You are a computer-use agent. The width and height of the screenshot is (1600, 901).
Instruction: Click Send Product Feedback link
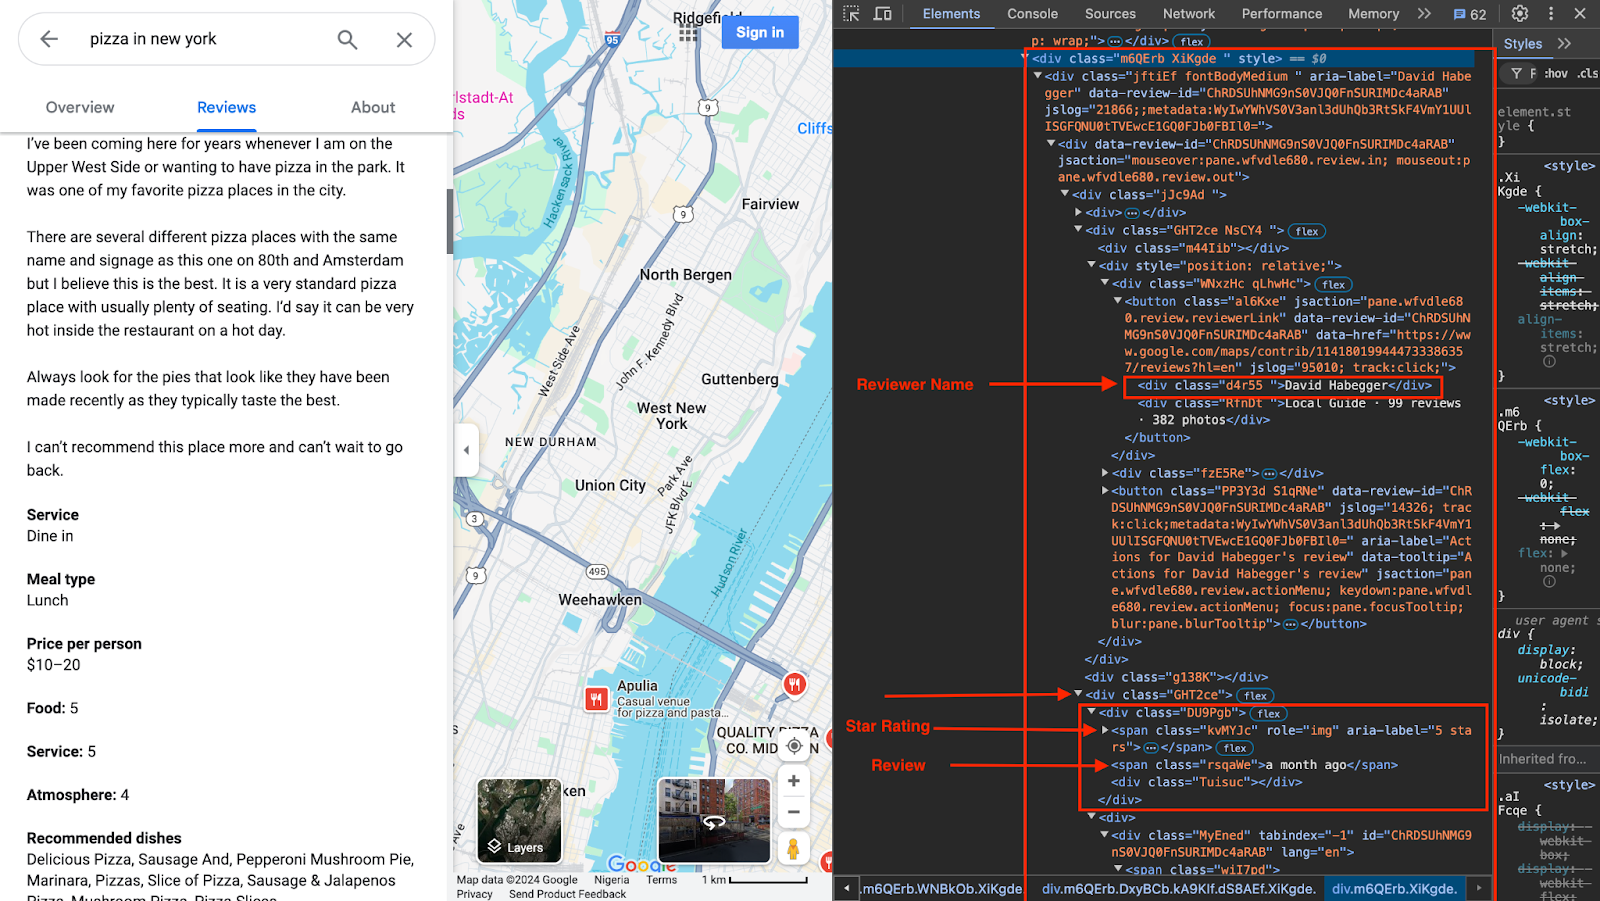(x=567, y=894)
